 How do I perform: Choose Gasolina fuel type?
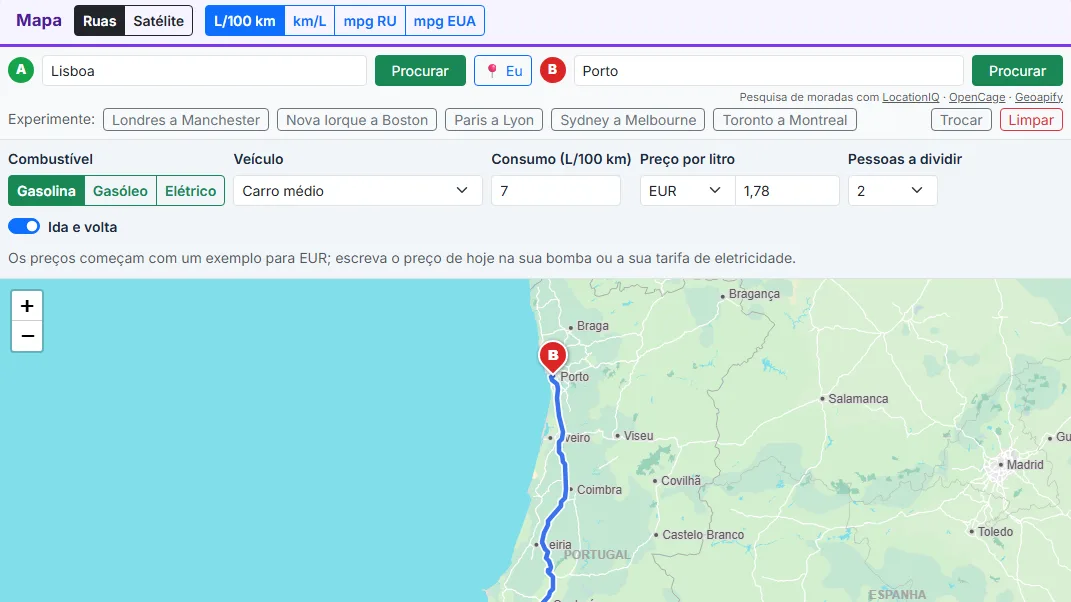[x=46, y=191]
